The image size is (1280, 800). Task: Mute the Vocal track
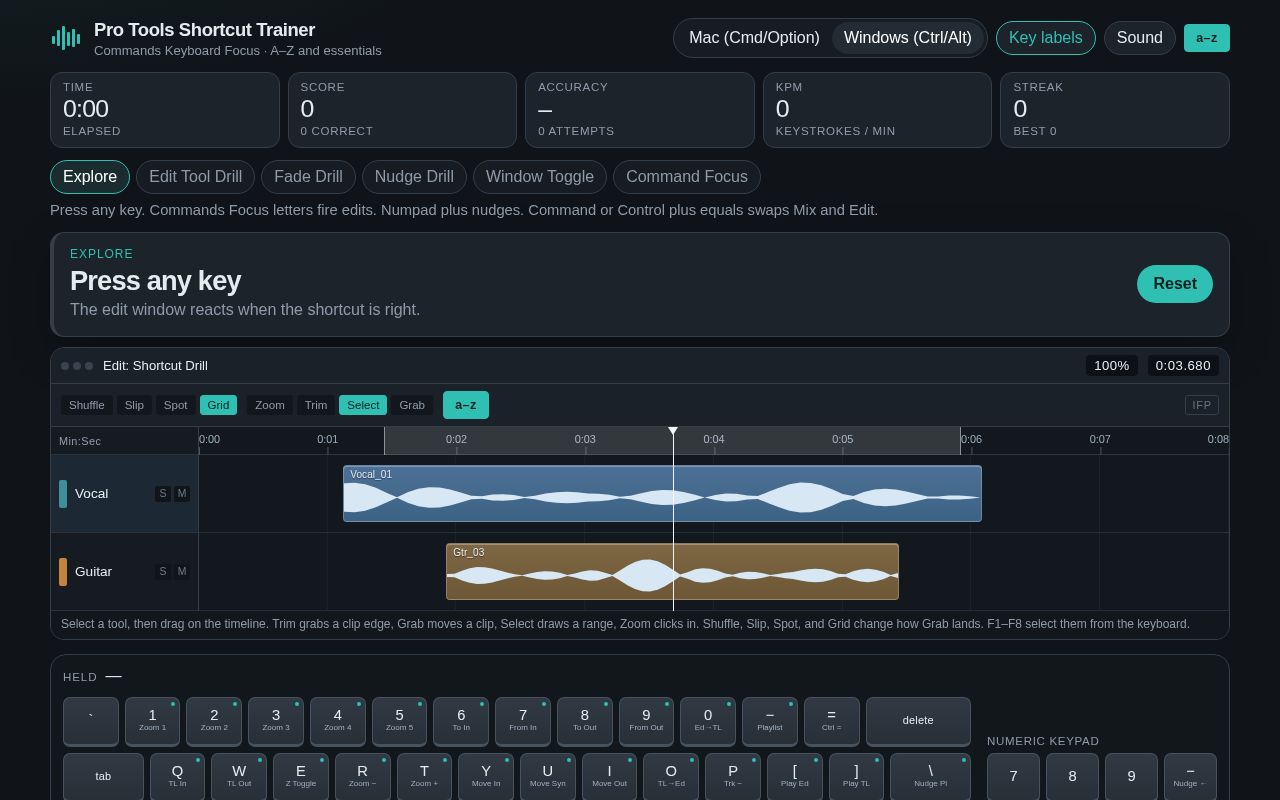tap(182, 494)
